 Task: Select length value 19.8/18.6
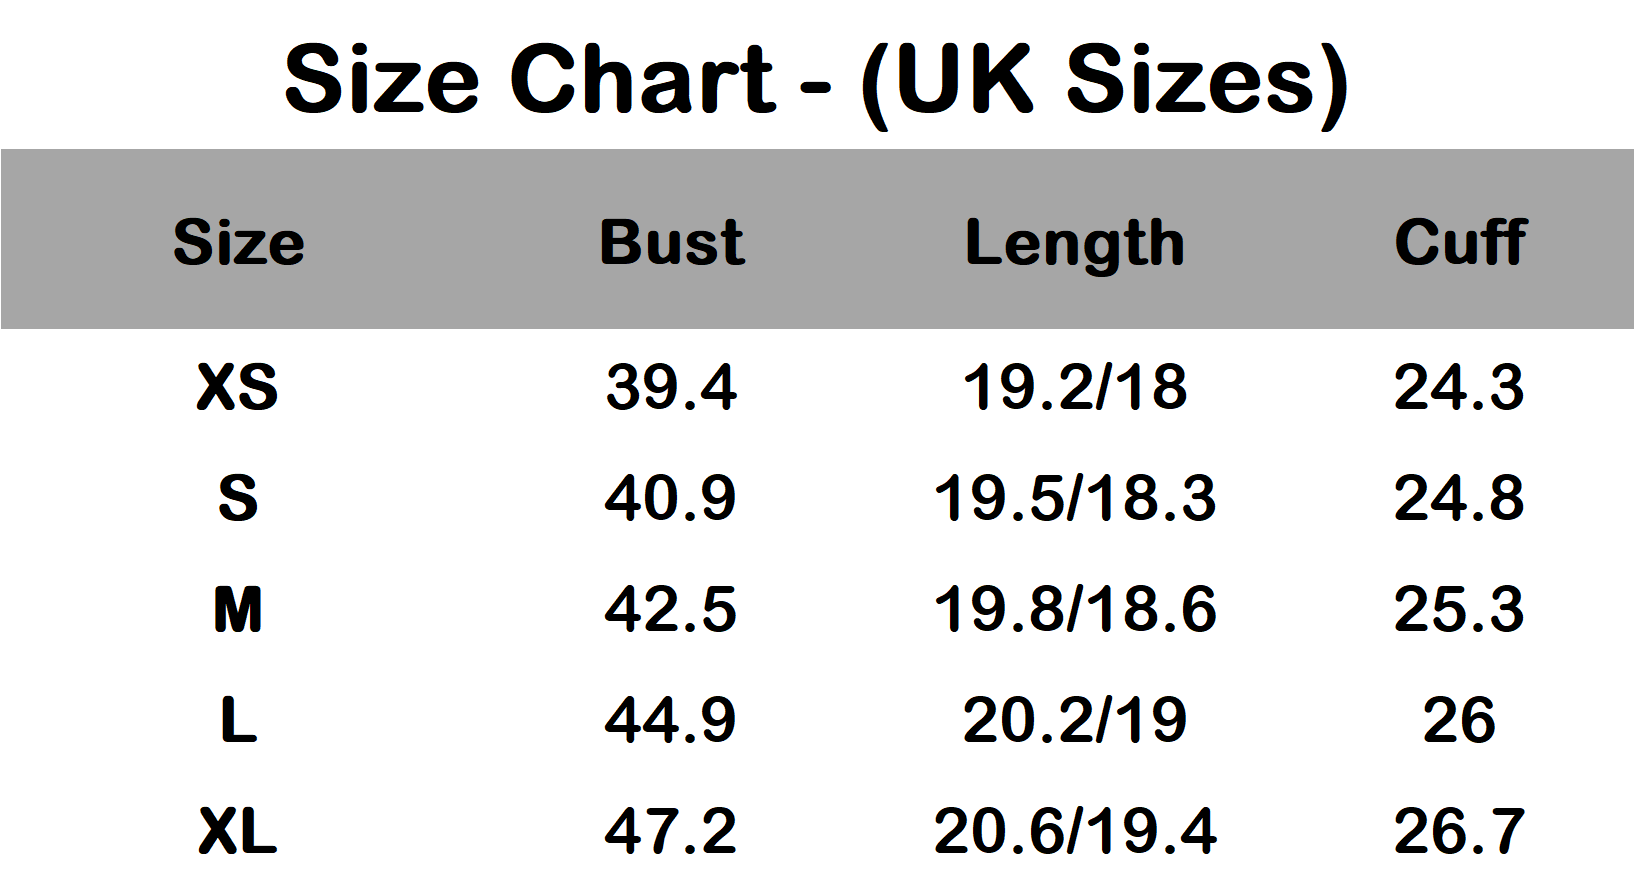(1075, 609)
